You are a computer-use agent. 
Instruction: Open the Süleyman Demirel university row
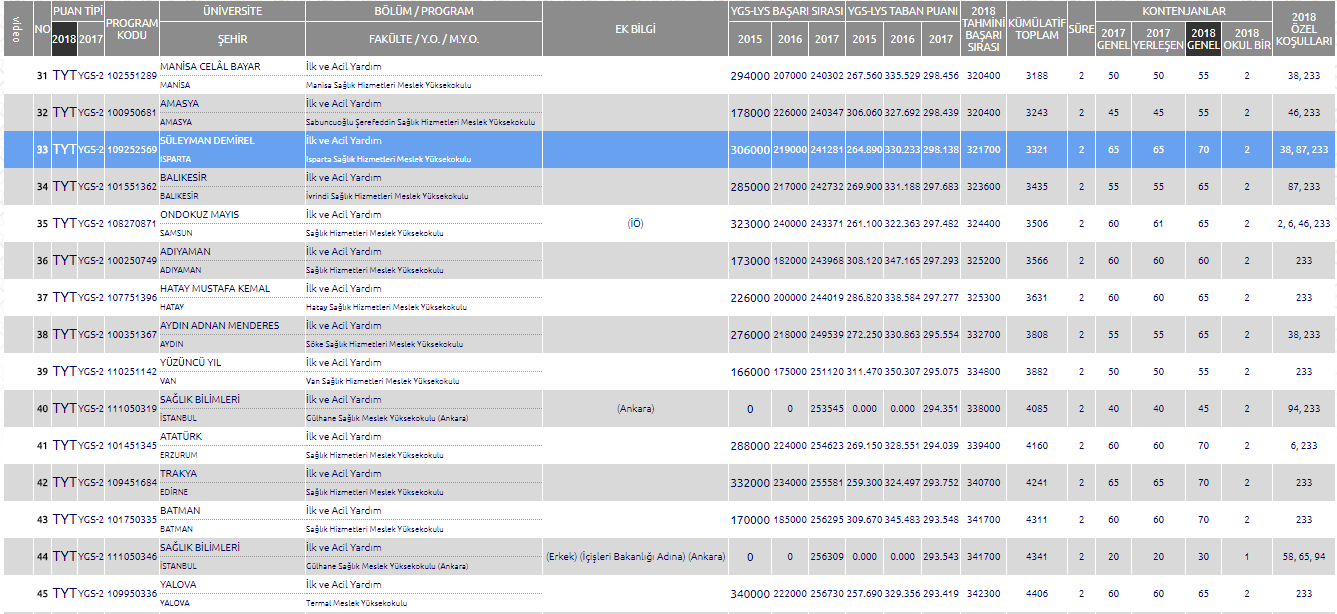207,141
